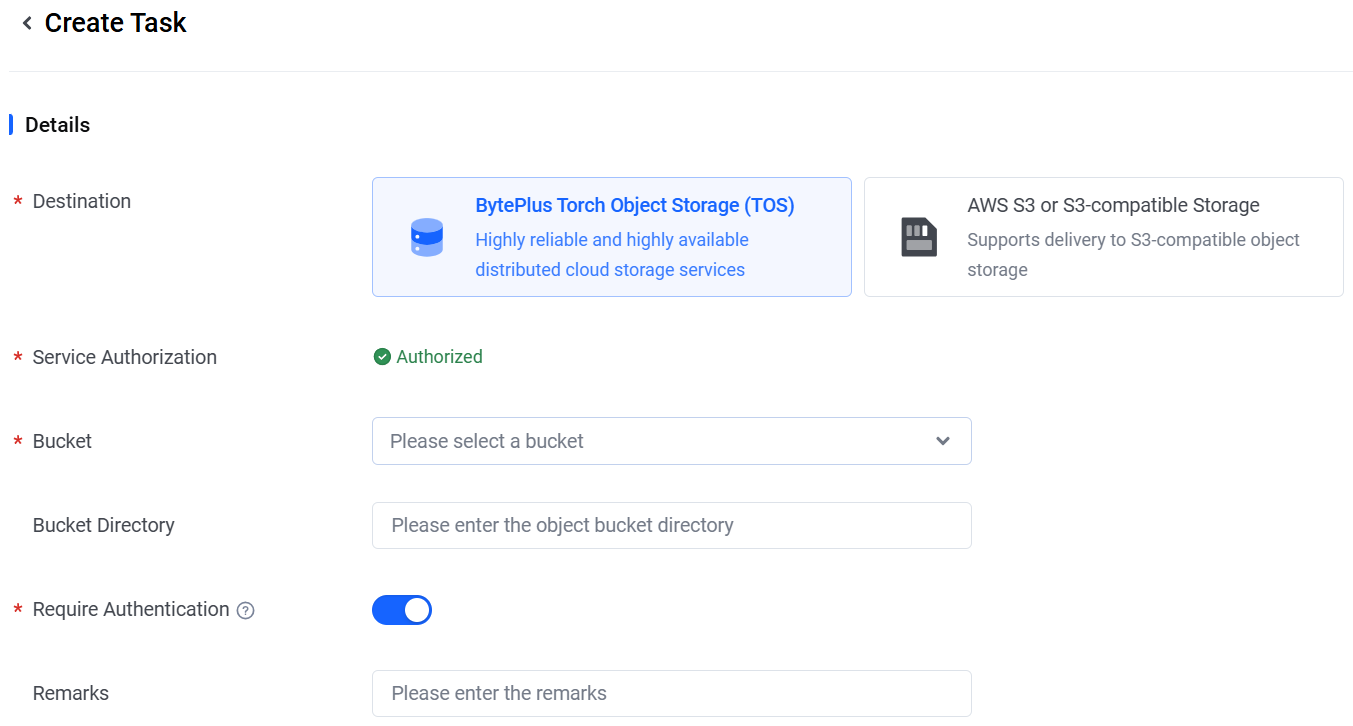Click the chevron in the Bucket dropdown
Viewport: 1353px width, 726px height.
(x=942, y=441)
